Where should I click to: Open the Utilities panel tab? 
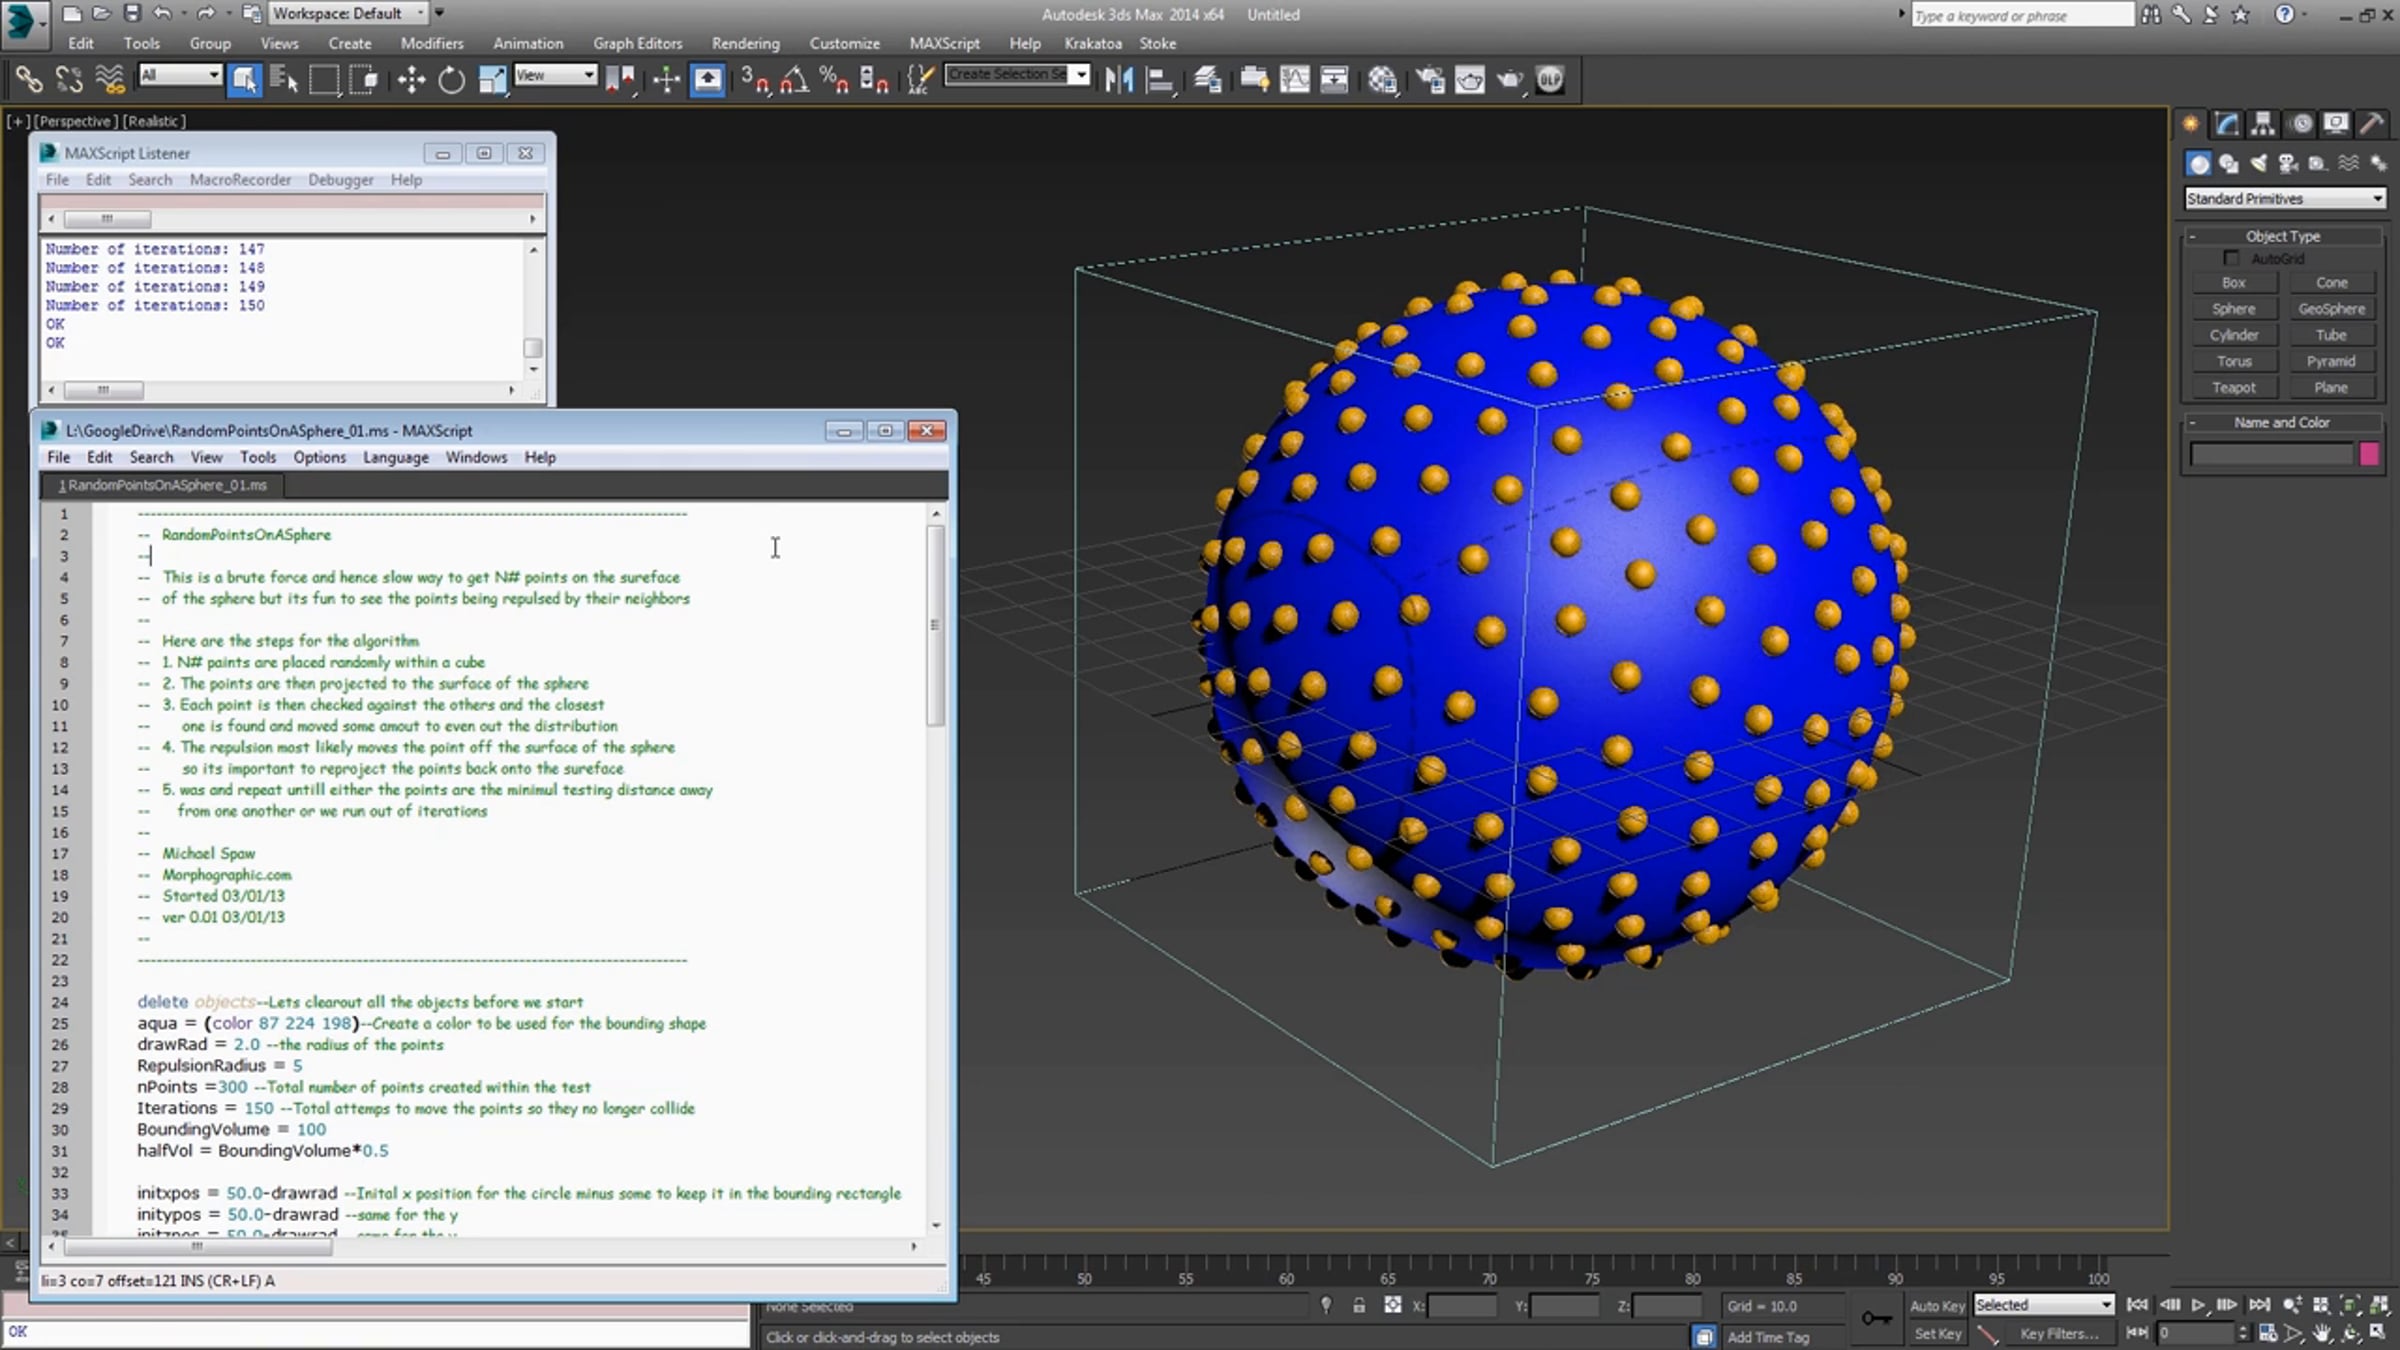point(2372,124)
